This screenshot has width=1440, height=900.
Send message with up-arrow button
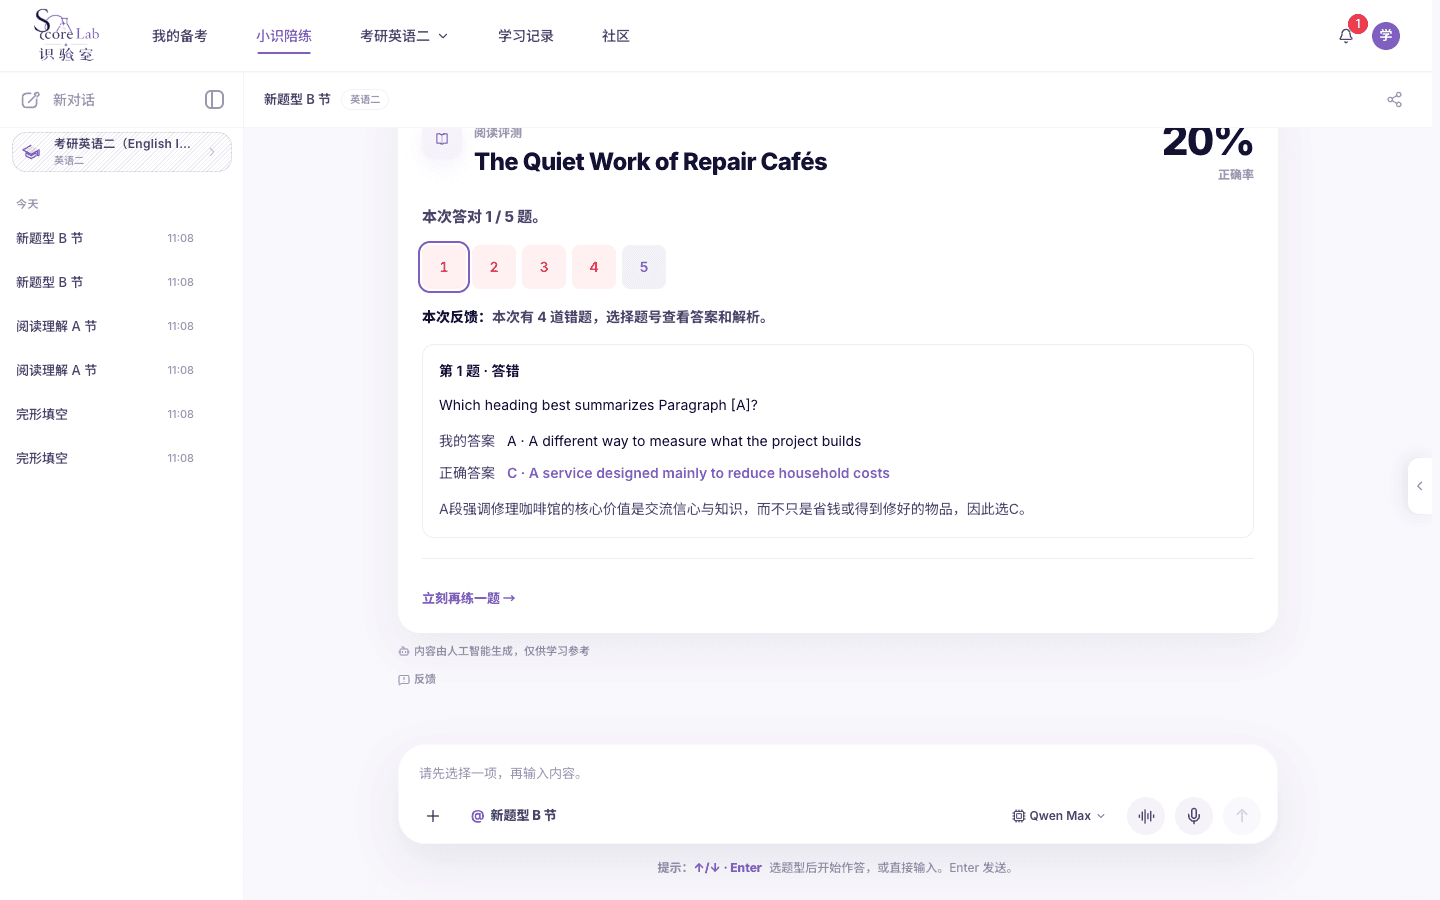coord(1242,816)
